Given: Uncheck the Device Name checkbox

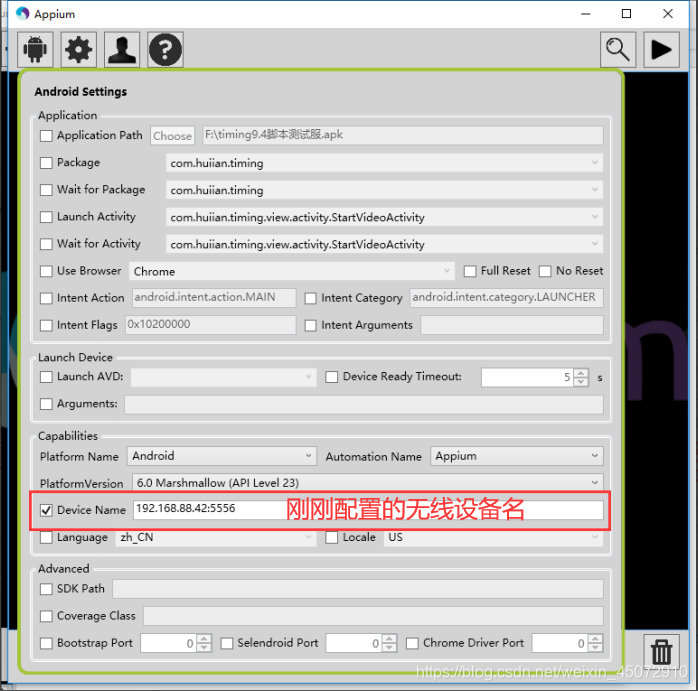Looking at the screenshot, I should click(x=46, y=511).
